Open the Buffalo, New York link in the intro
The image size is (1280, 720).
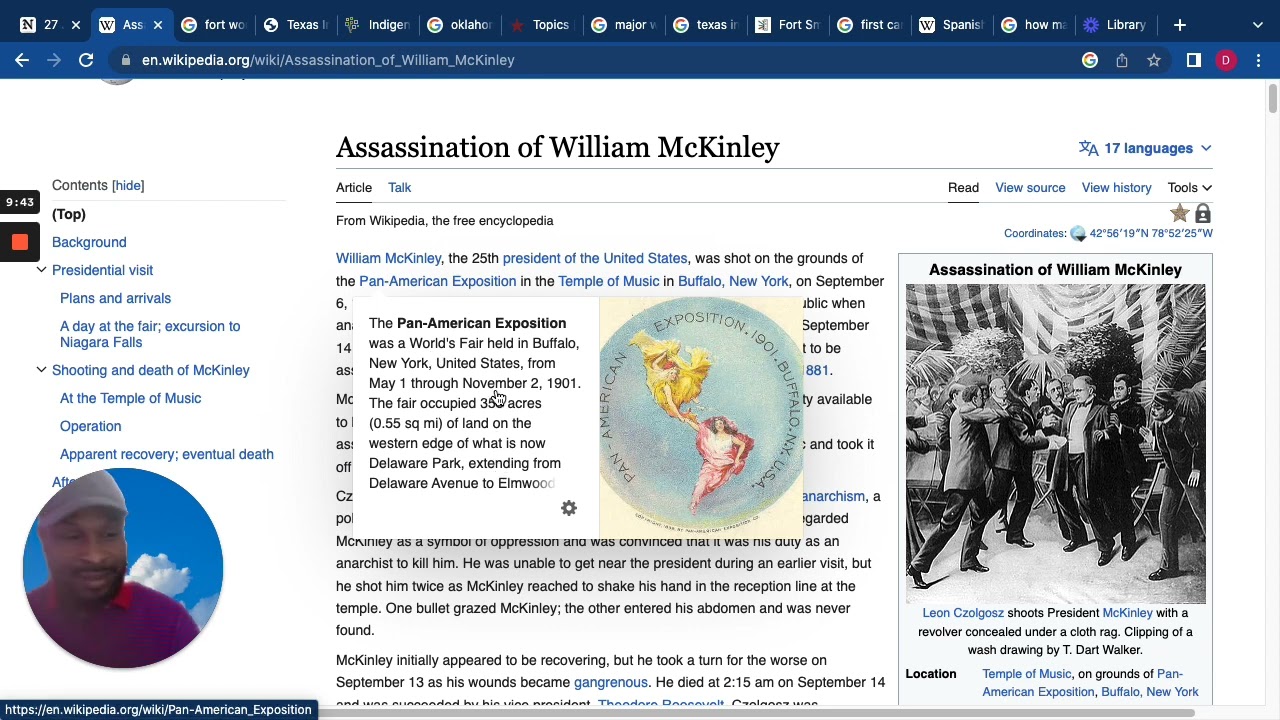pos(733,281)
